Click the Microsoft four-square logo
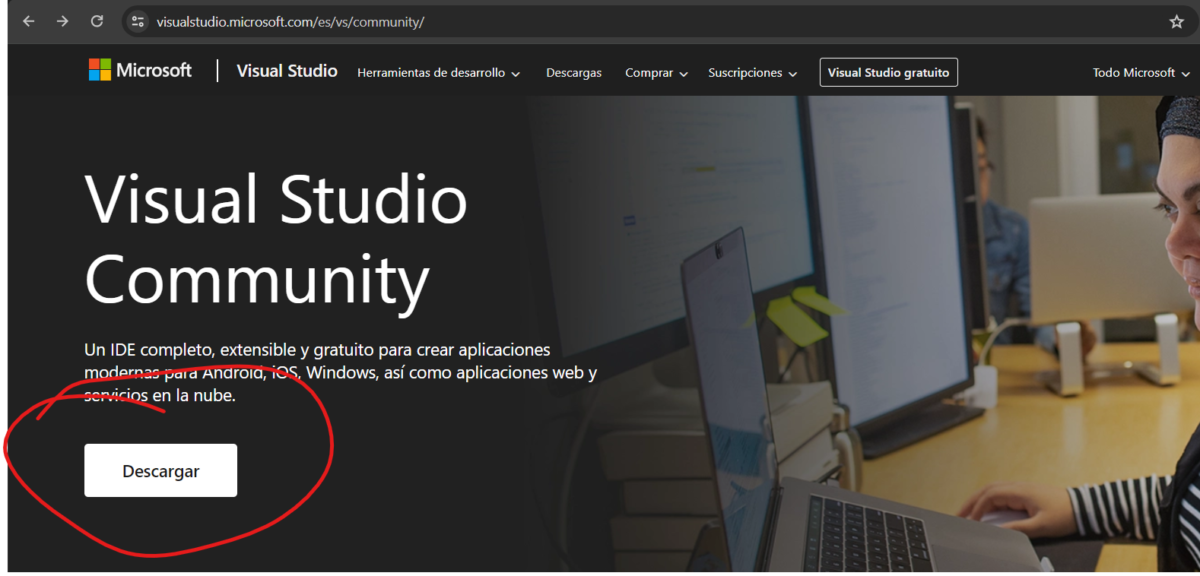Viewport: 1200px width, 576px height. [100, 70]
